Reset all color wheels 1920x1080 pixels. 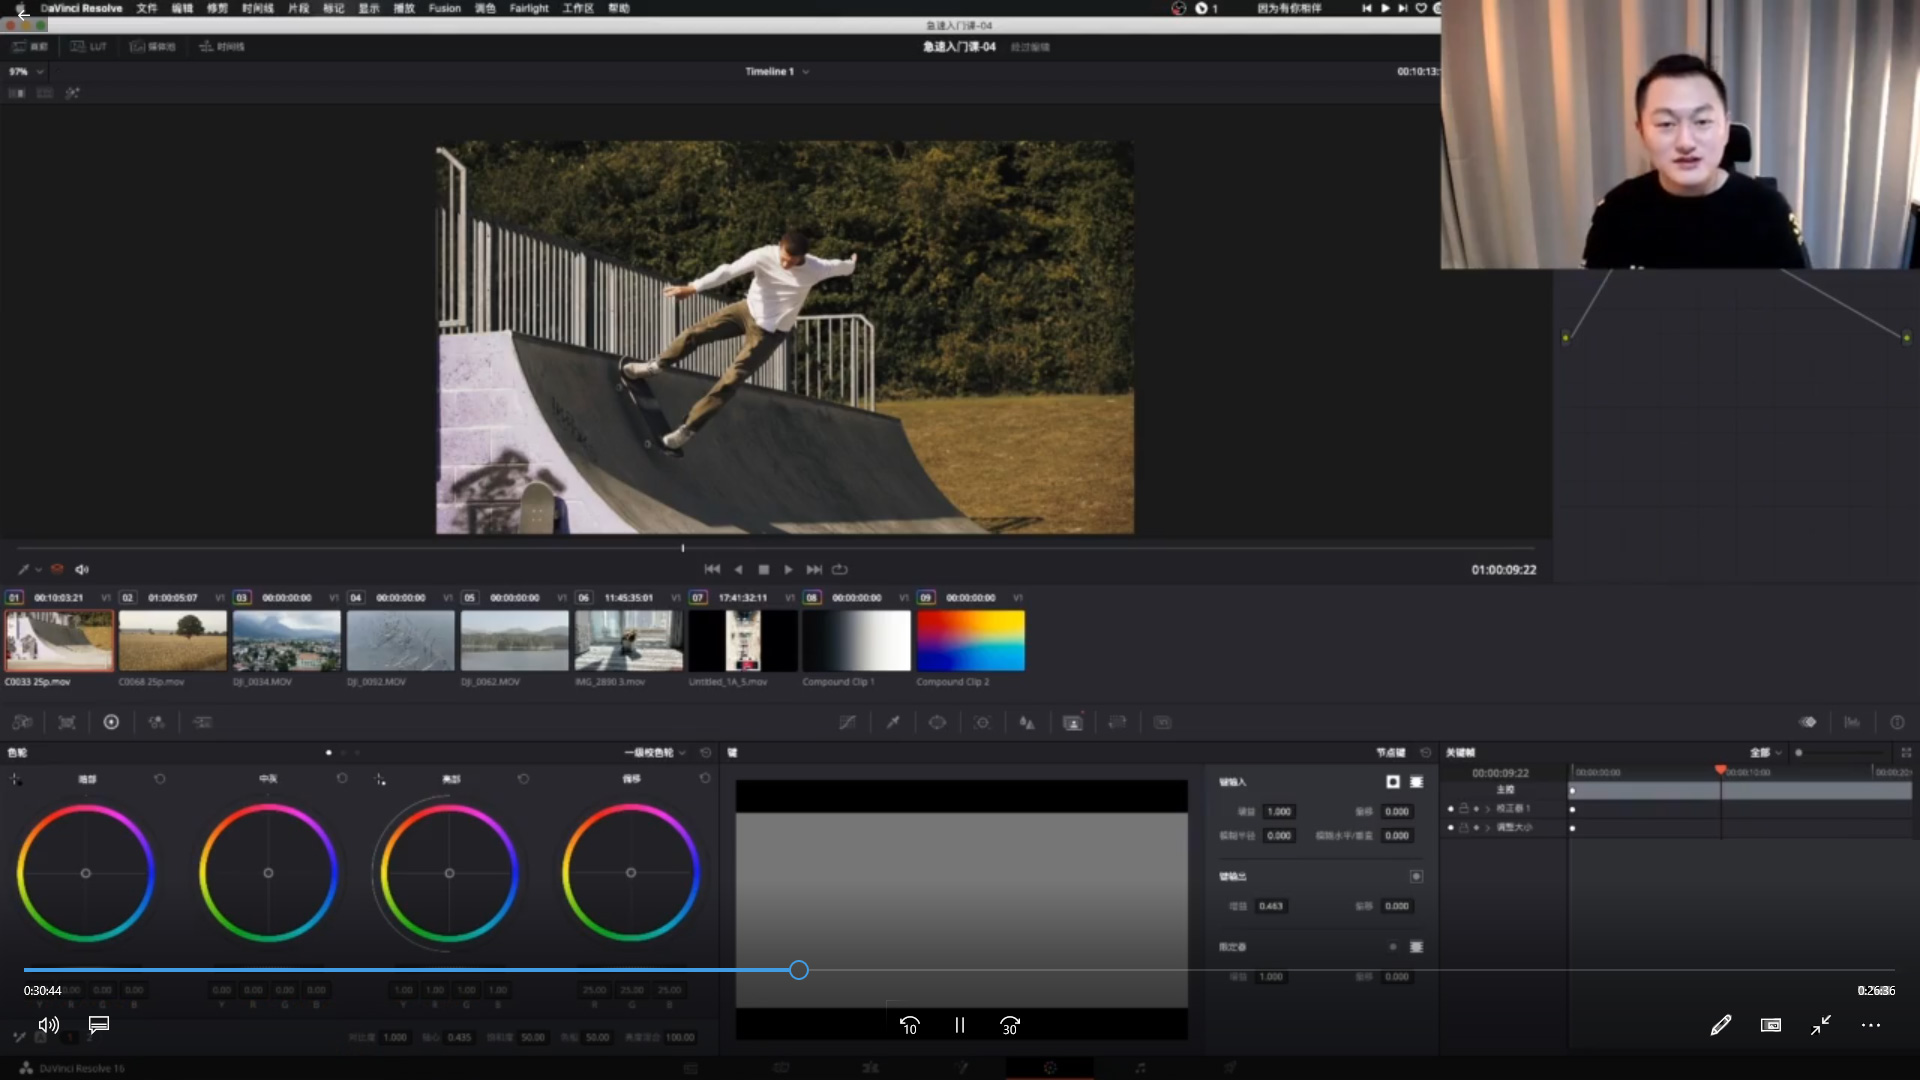[x=706, y=753]
